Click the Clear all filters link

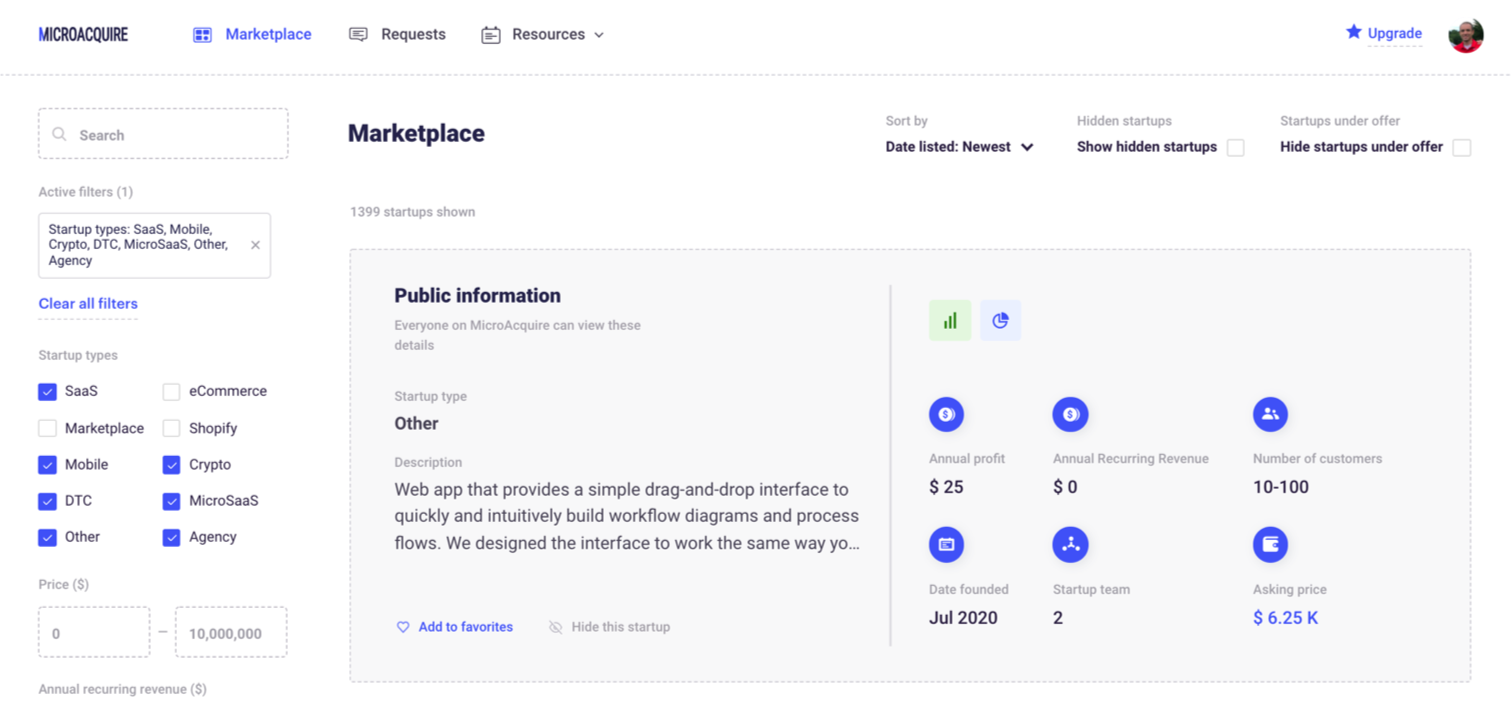point(88,303)
